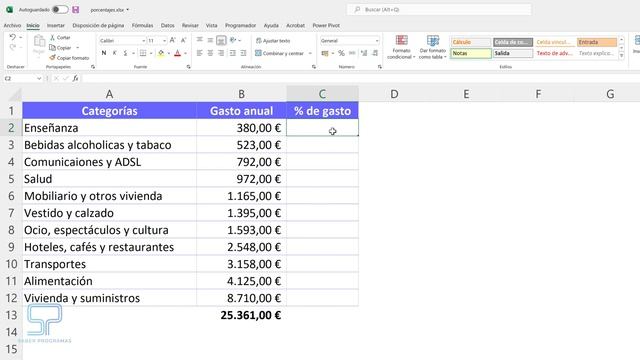Apply the Salida cell style
Viewport: 640px width, 360px height.
[x=513, y=53]
